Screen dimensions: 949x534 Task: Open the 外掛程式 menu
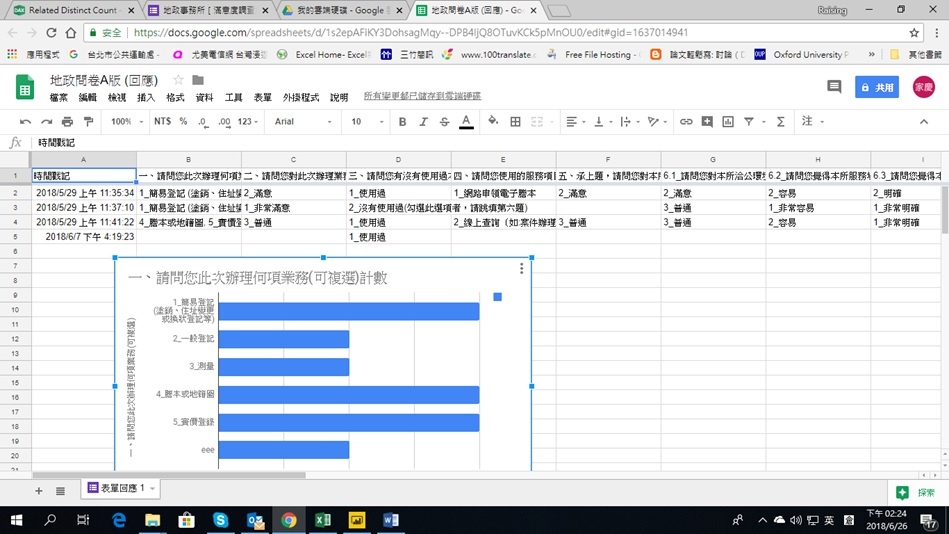pos(301,97)
